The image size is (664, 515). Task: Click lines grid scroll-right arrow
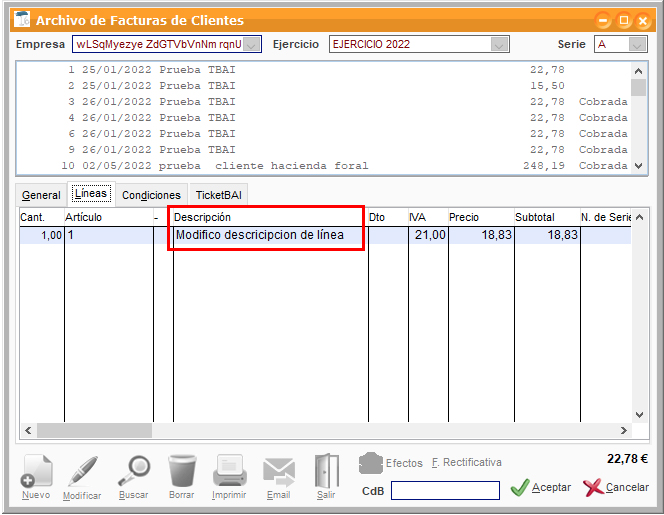click(x=623, y=431)
